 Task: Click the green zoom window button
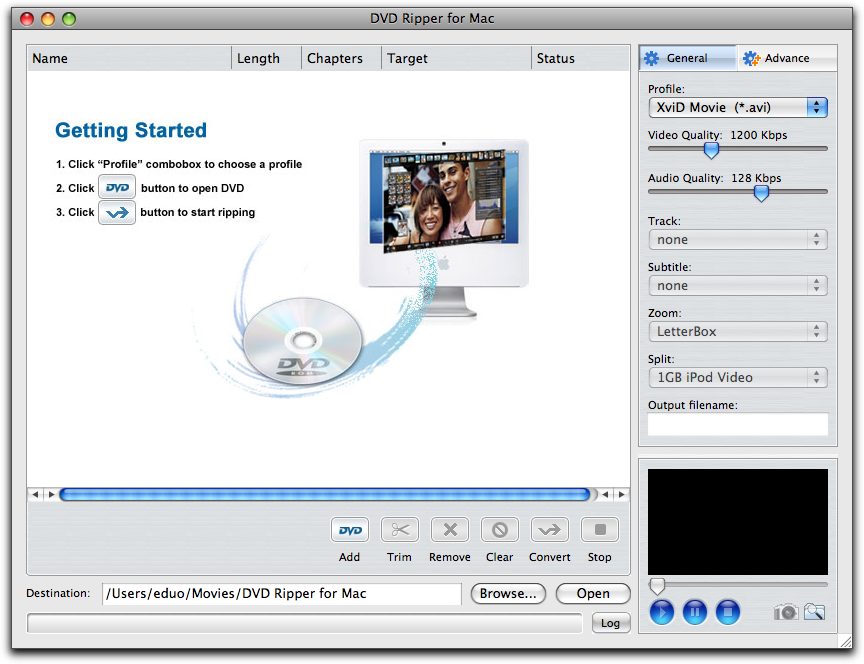pyautogui.click(x=69, y=19)
